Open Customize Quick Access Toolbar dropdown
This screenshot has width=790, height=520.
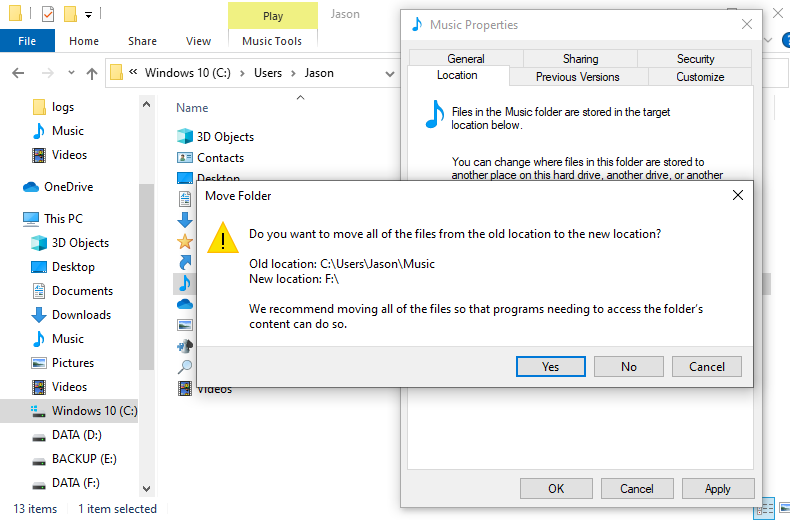(89, 15)
